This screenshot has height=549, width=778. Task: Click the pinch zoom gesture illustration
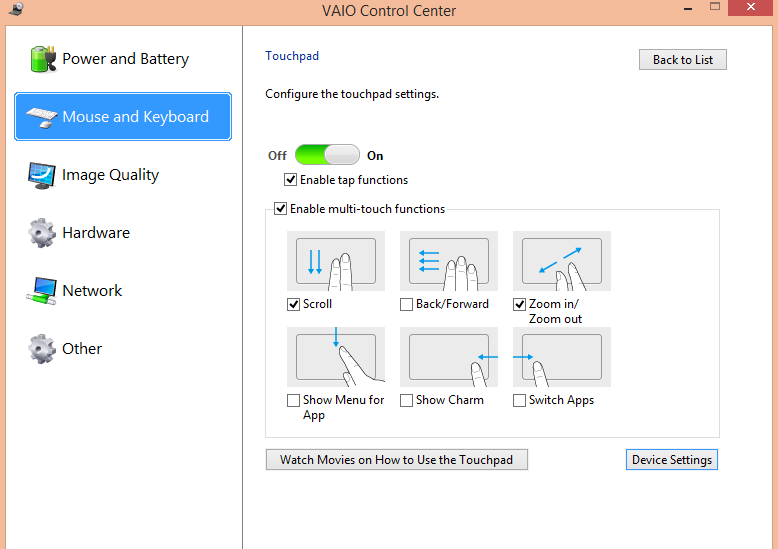tap(562, 261)
